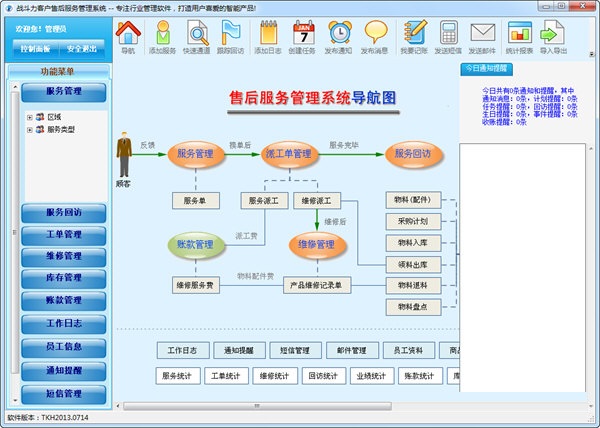The height and width of the screenshot is (428, 600).
Task: Click the 安全退出 button
Action: coord(82,49)
